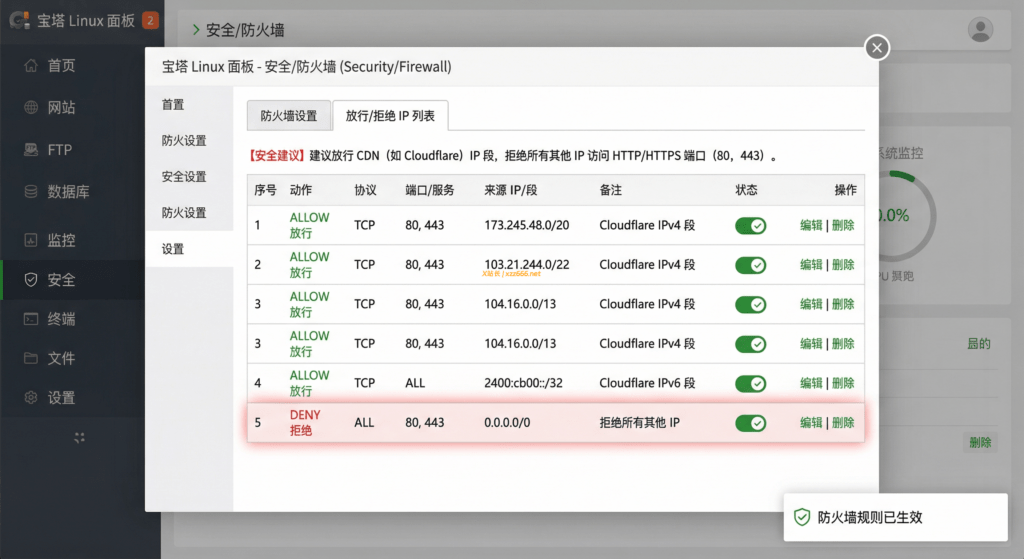
Task: Toggle off the 2400:cb00::/32 IPv6 rule
Action: (x=750, y=383)
